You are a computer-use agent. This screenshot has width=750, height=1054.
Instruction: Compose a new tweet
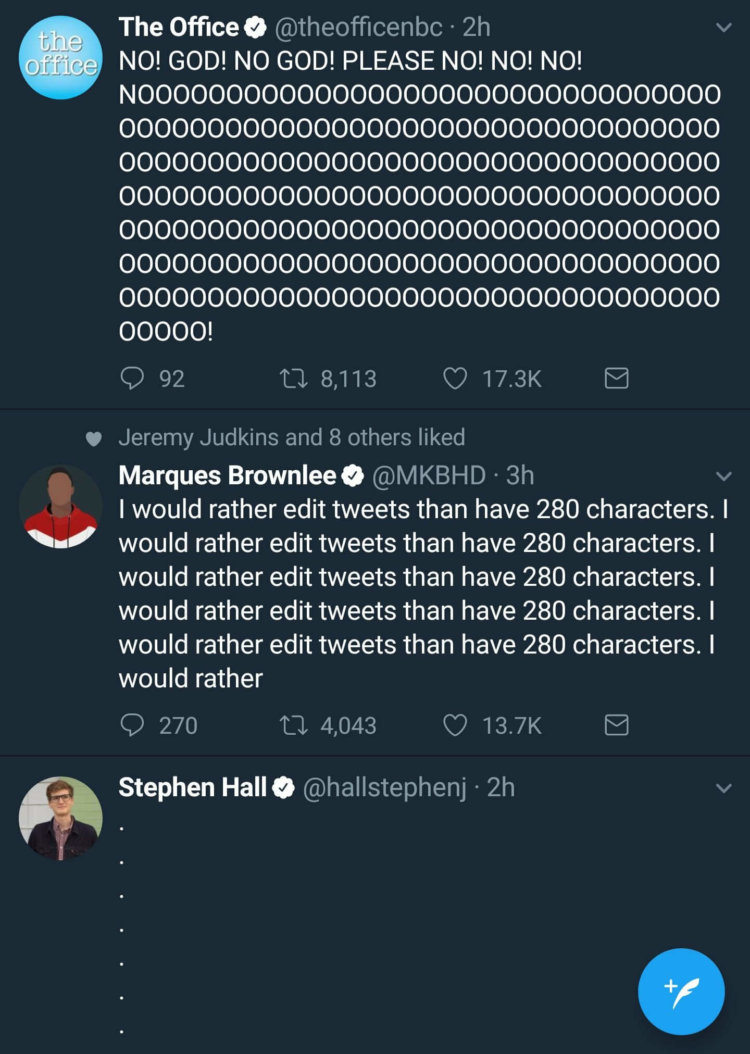click(x=681, y=990)
